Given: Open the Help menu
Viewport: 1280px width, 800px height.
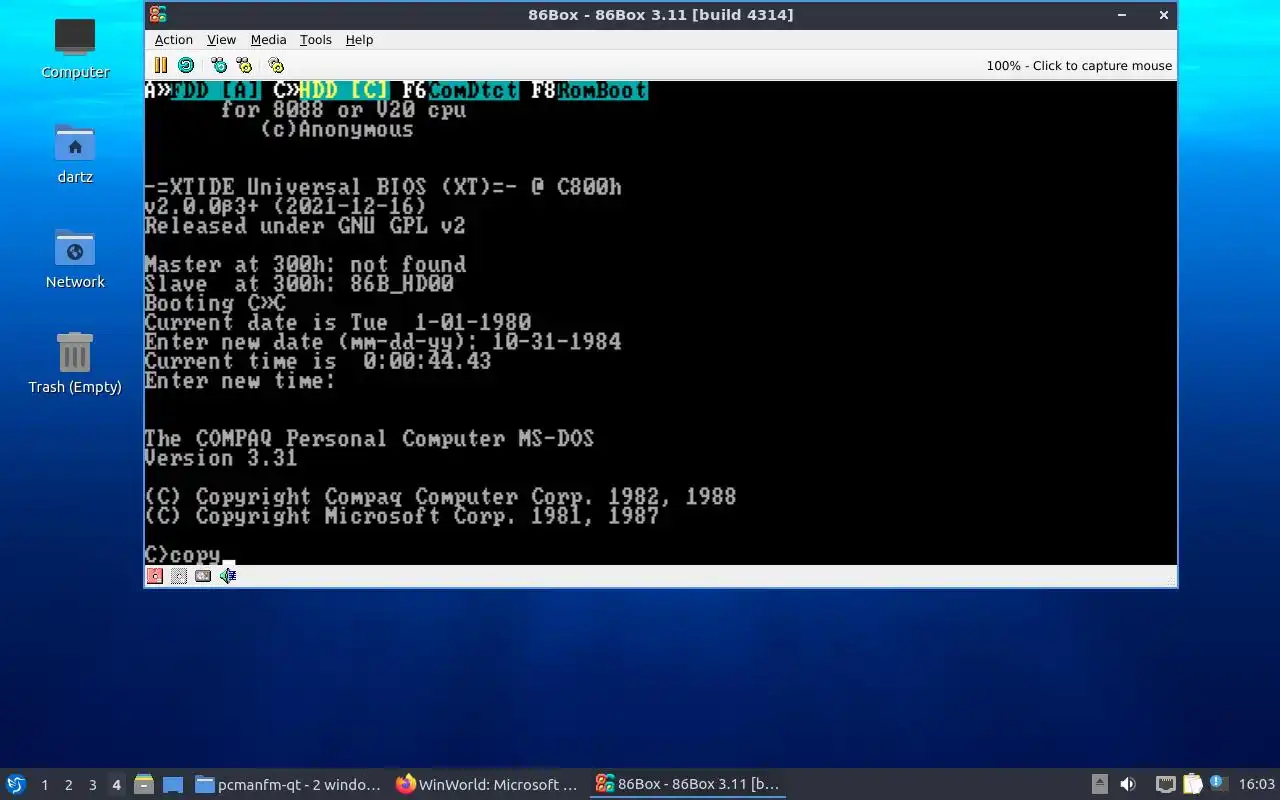Looking at the screenshot, I should point(359,40).
